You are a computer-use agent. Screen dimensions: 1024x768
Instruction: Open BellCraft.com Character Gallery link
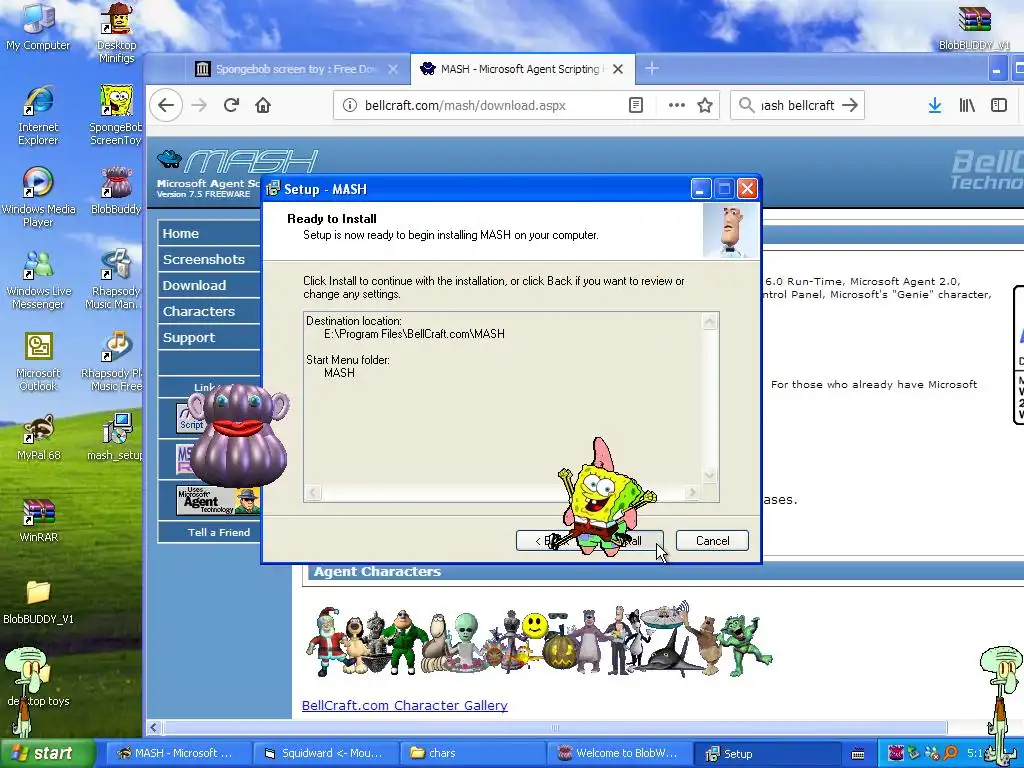[404, 705]
